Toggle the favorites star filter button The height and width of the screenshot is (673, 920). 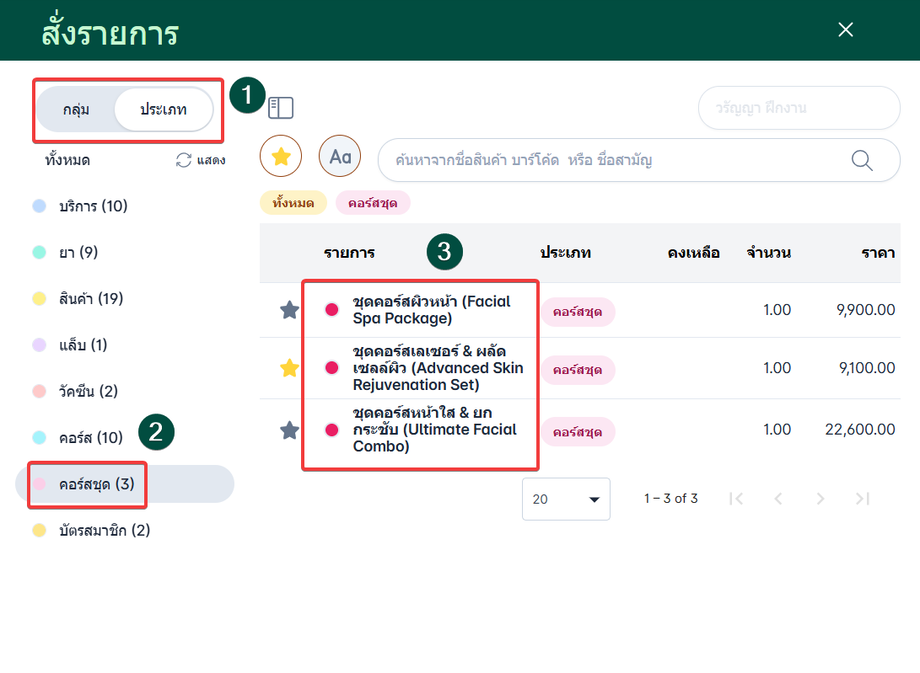point(281,157)
